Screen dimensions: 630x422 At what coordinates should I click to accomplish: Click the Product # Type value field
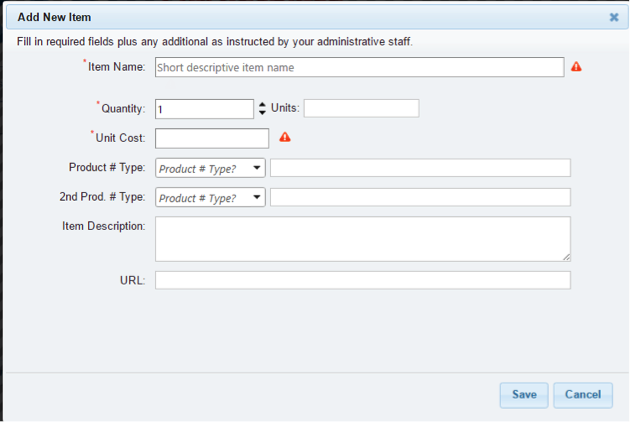pyautogui.click(x=420, y=168)
